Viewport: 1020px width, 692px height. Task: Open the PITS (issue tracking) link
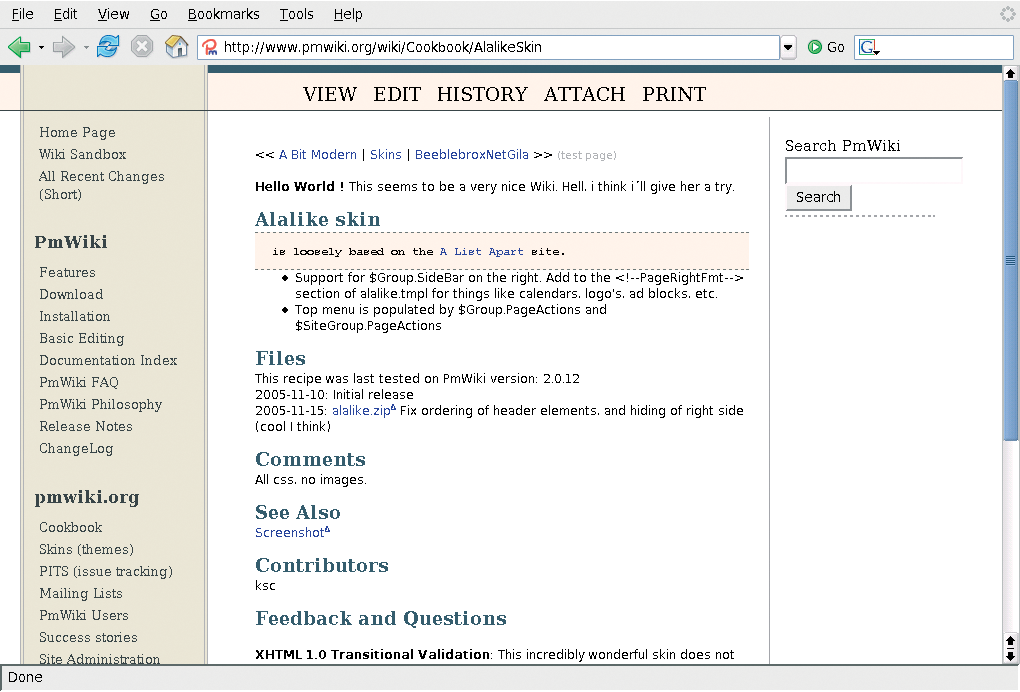(x=106, y=572)
